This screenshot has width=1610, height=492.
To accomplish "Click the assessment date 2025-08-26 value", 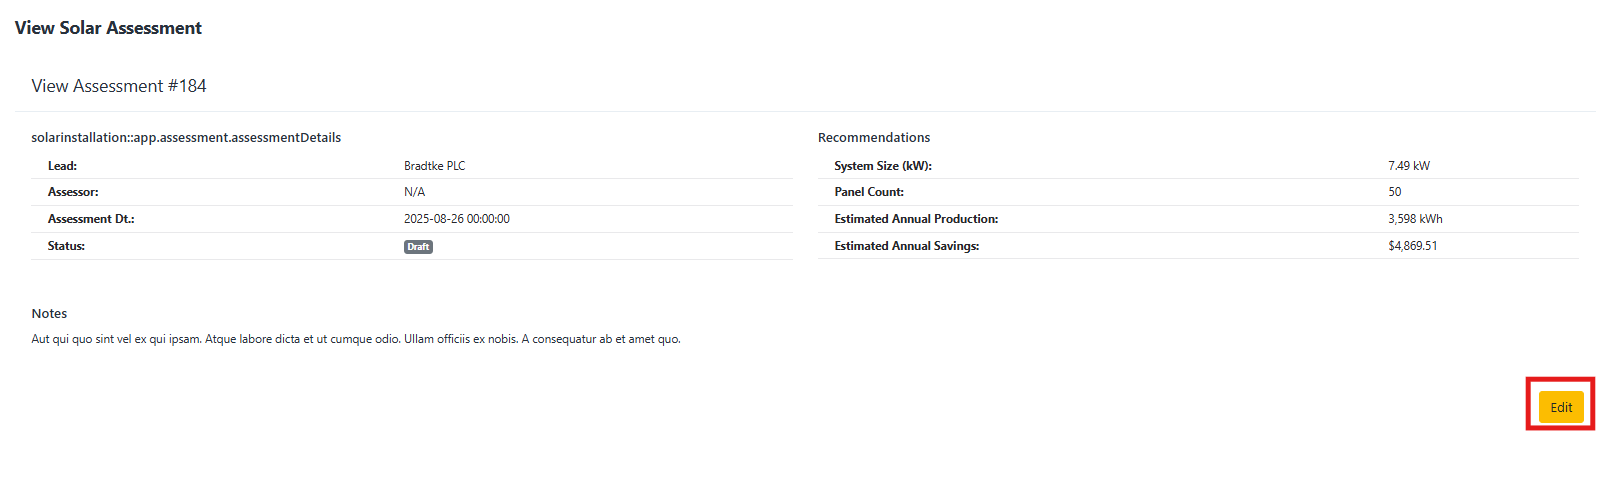I will tap(456, 219).
